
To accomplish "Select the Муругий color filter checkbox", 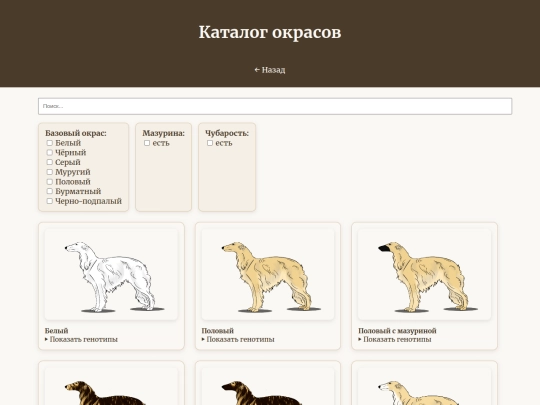I will coord(50,172).
